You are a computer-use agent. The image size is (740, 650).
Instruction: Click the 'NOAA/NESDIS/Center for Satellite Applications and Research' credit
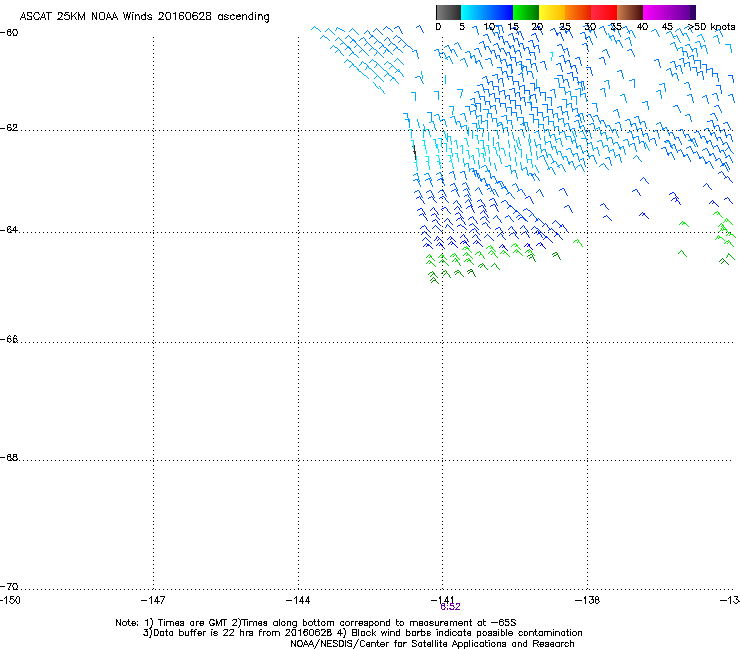click(x=432, y=644)
